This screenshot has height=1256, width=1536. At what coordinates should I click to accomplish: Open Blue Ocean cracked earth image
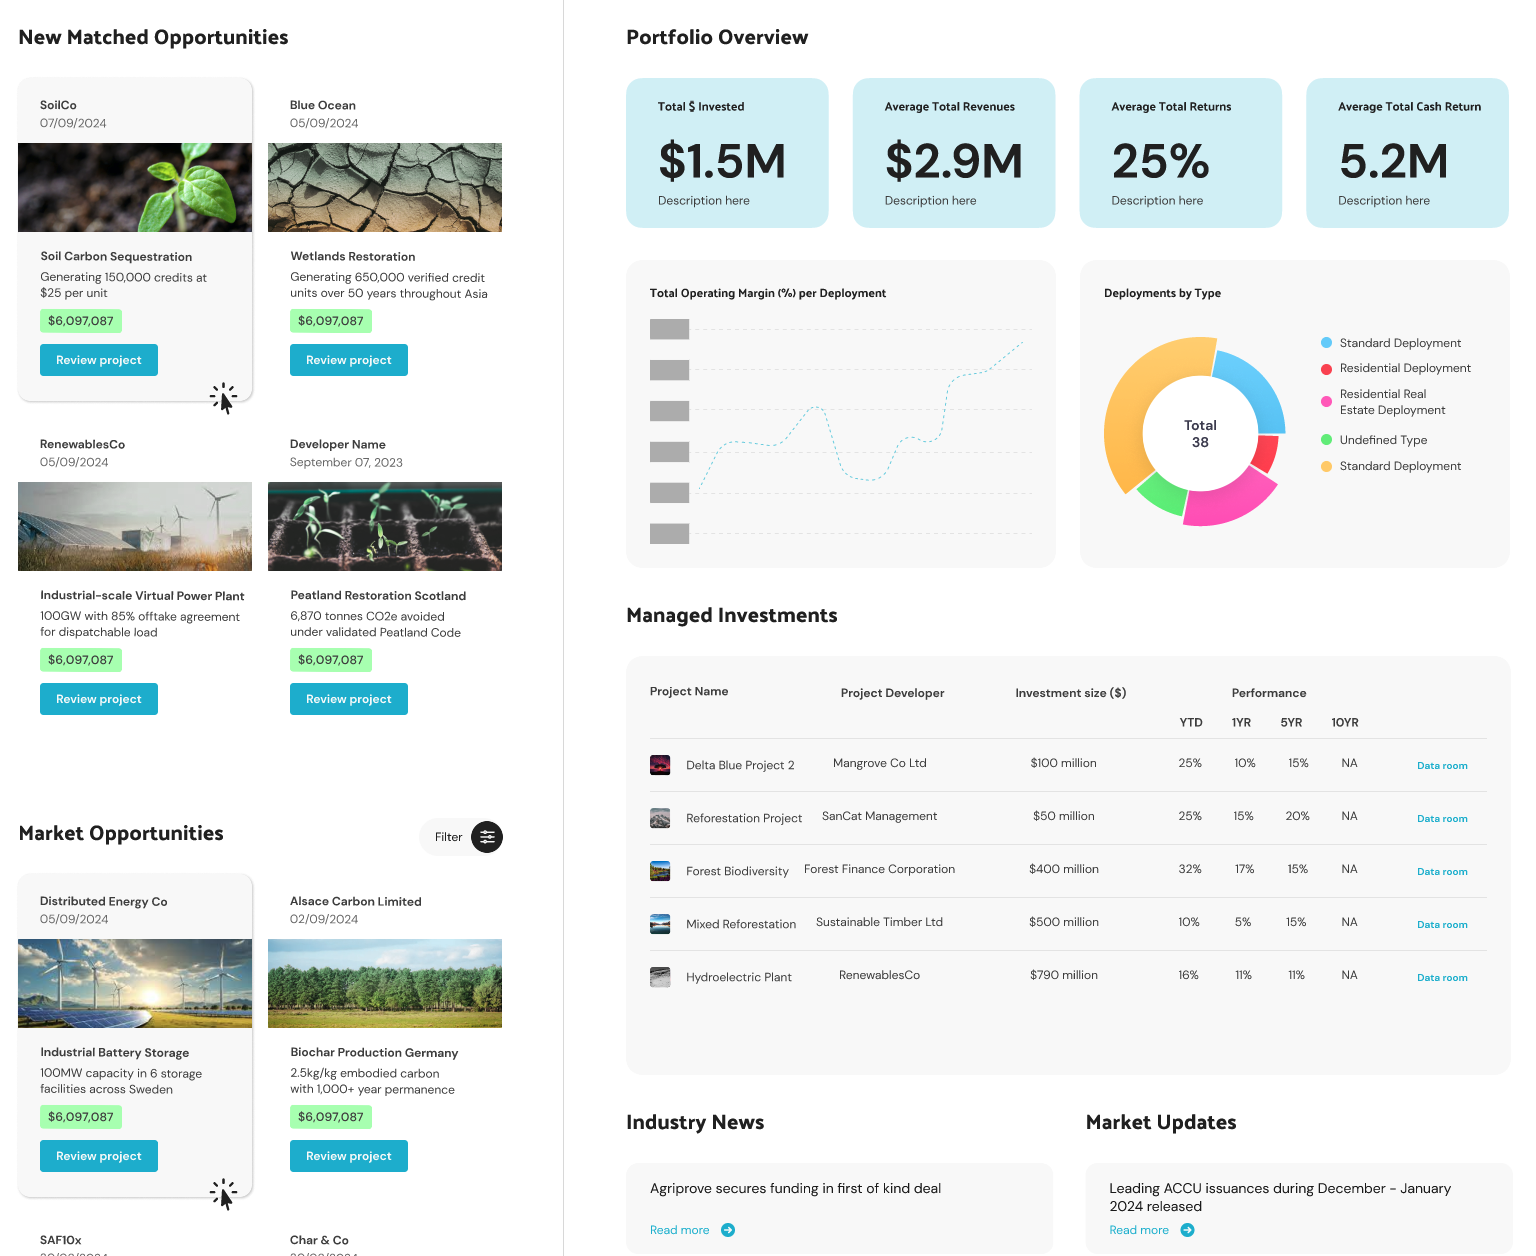(x=385, y=187)
